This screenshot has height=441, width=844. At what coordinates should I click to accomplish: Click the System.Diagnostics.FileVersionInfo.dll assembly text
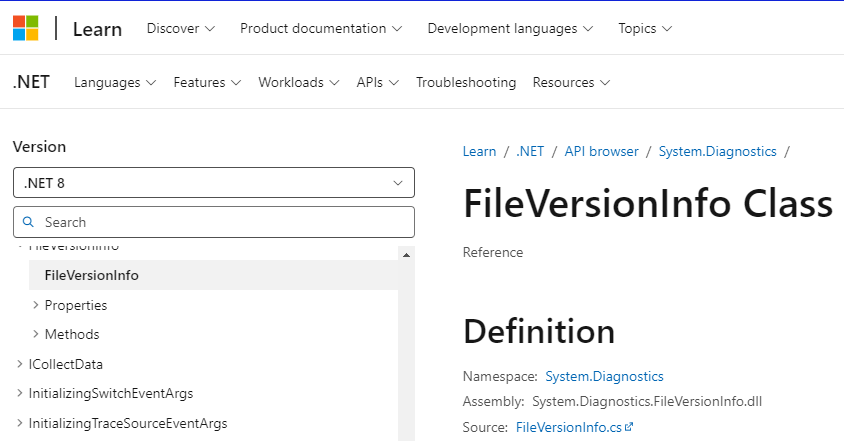pyautogui.click(x=647, y=402)
